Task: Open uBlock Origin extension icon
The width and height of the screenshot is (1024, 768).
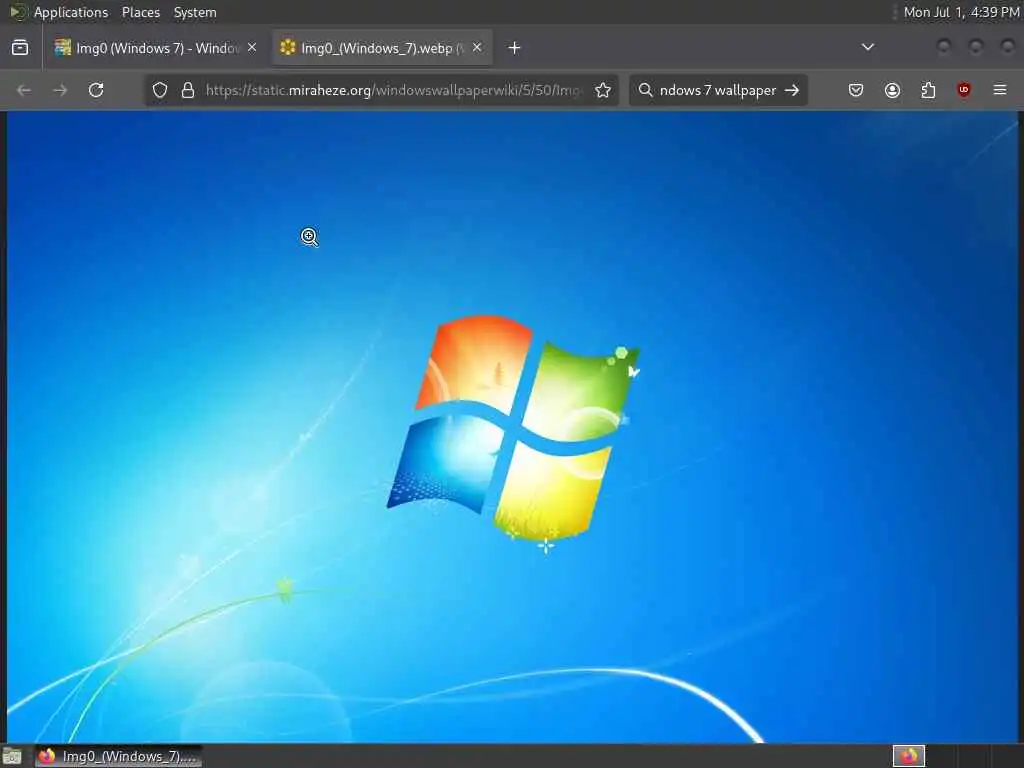Action: [x=964, y=90]
